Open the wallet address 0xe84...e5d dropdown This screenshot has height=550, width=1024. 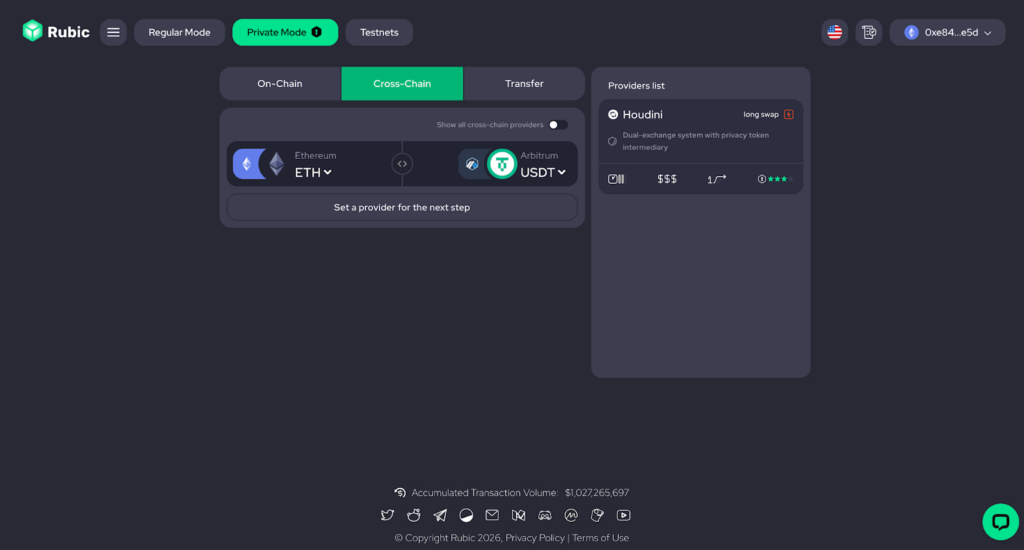(x=947, y=32)
